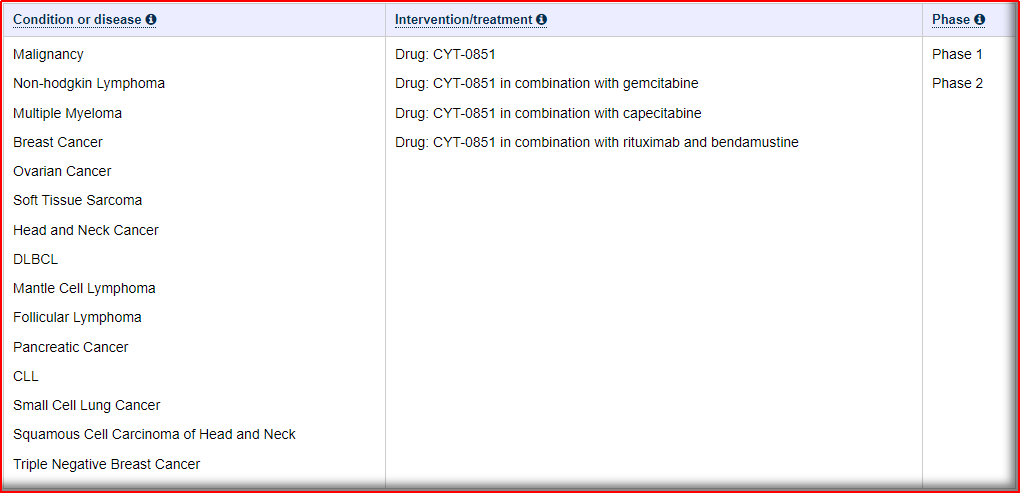Click Mantle Cell Lymphoma condition
The width and height of the screenshot is (1021, 494).
[x=84, y=288]
